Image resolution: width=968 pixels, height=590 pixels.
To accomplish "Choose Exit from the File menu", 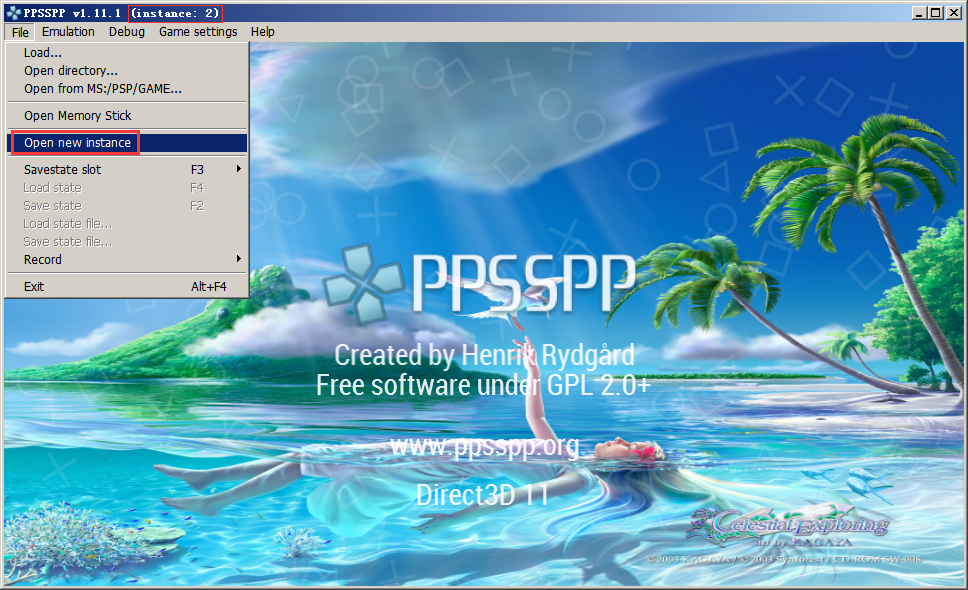I will 127,287.
